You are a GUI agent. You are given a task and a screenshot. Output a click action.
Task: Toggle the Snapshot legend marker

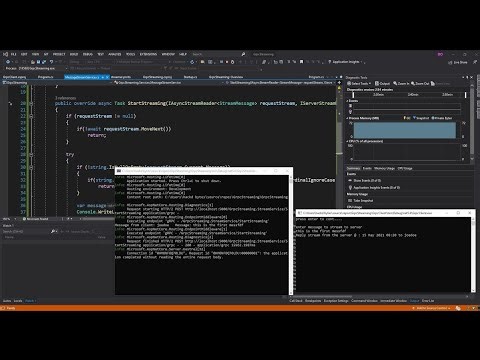pos(421,118)
